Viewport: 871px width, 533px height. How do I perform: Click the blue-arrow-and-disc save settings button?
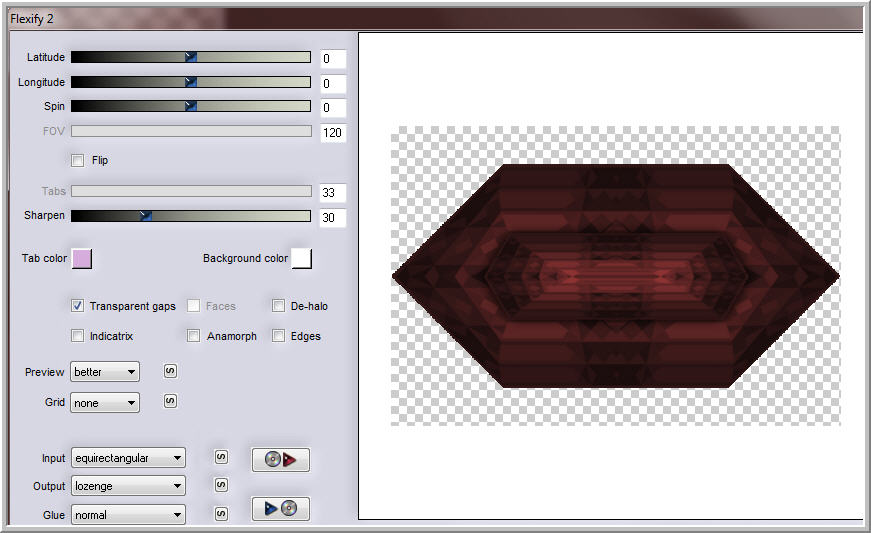280,509
